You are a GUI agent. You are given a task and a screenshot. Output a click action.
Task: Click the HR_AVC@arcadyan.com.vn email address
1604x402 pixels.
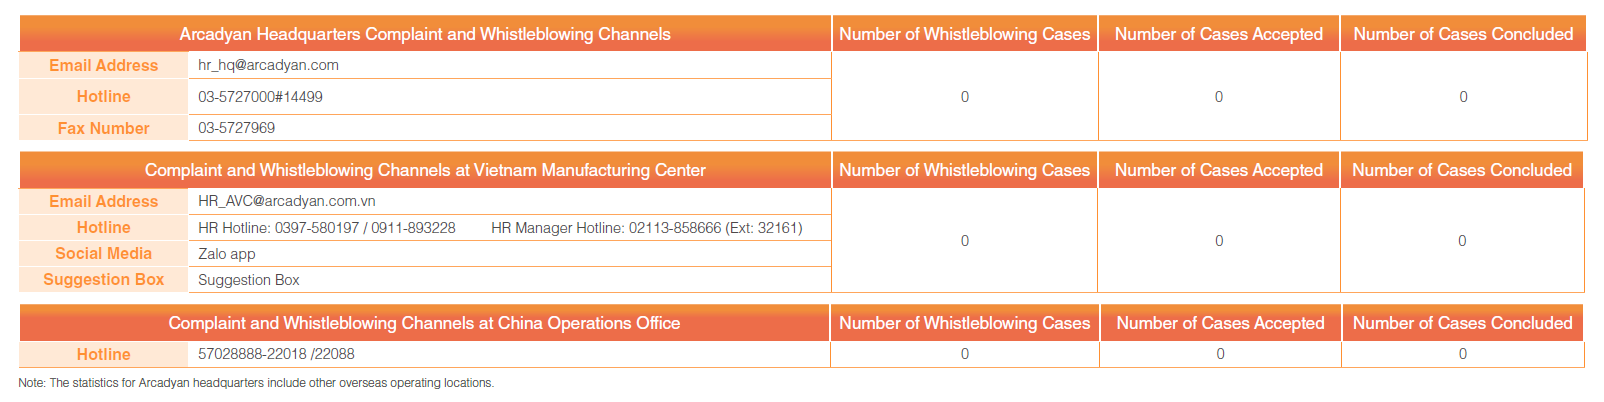tap(286, 201)
